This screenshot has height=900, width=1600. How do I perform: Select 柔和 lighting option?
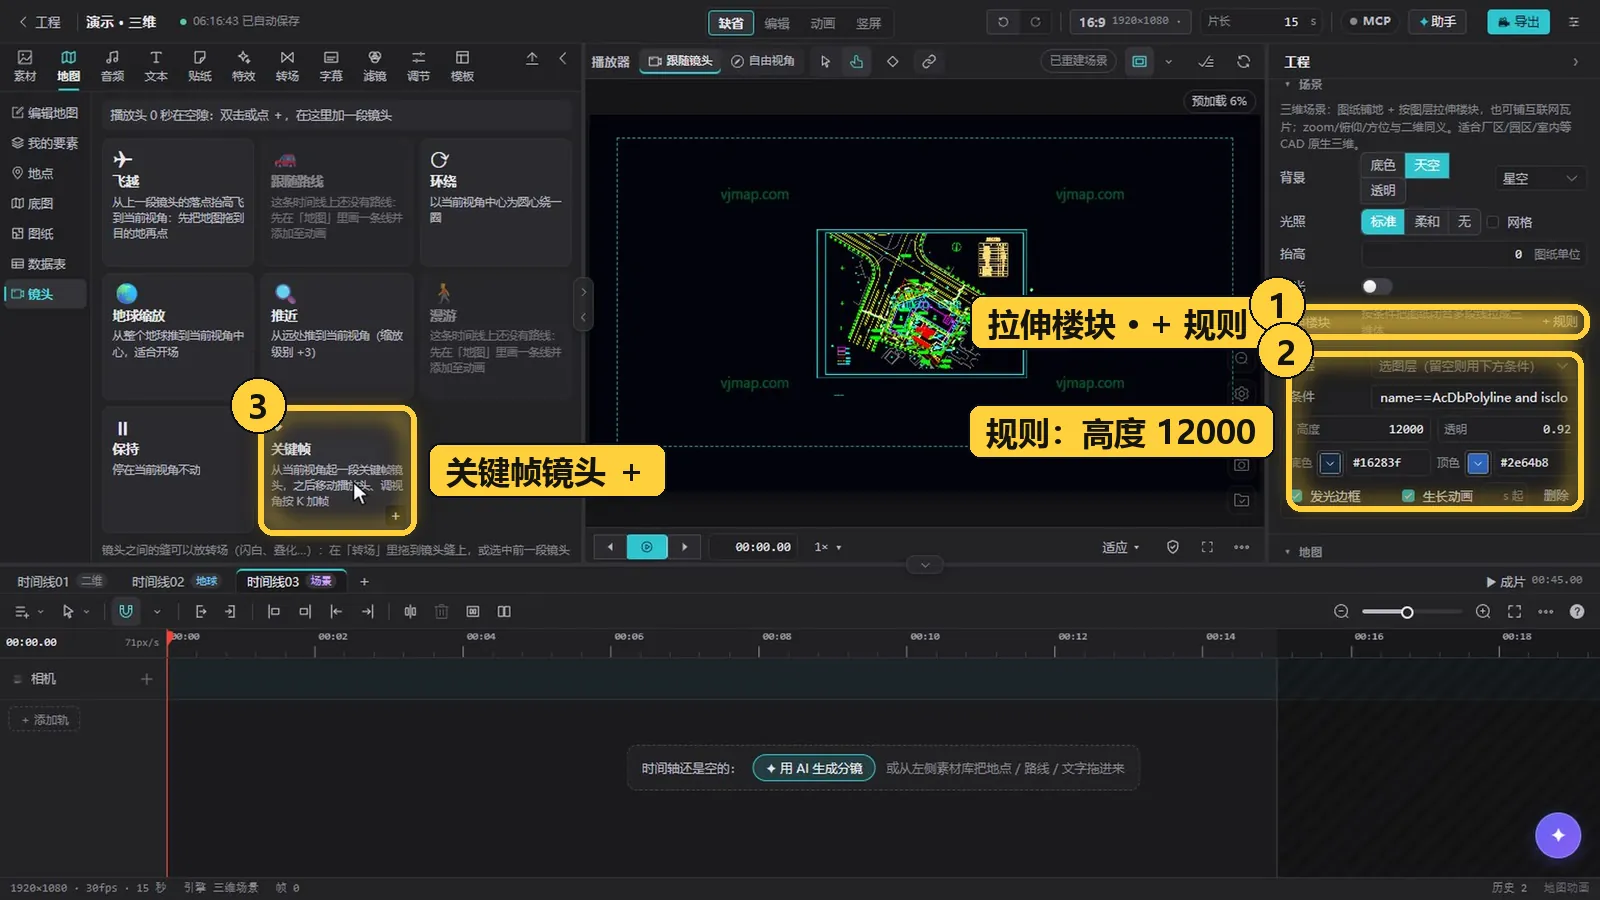tap(1427, 222)
